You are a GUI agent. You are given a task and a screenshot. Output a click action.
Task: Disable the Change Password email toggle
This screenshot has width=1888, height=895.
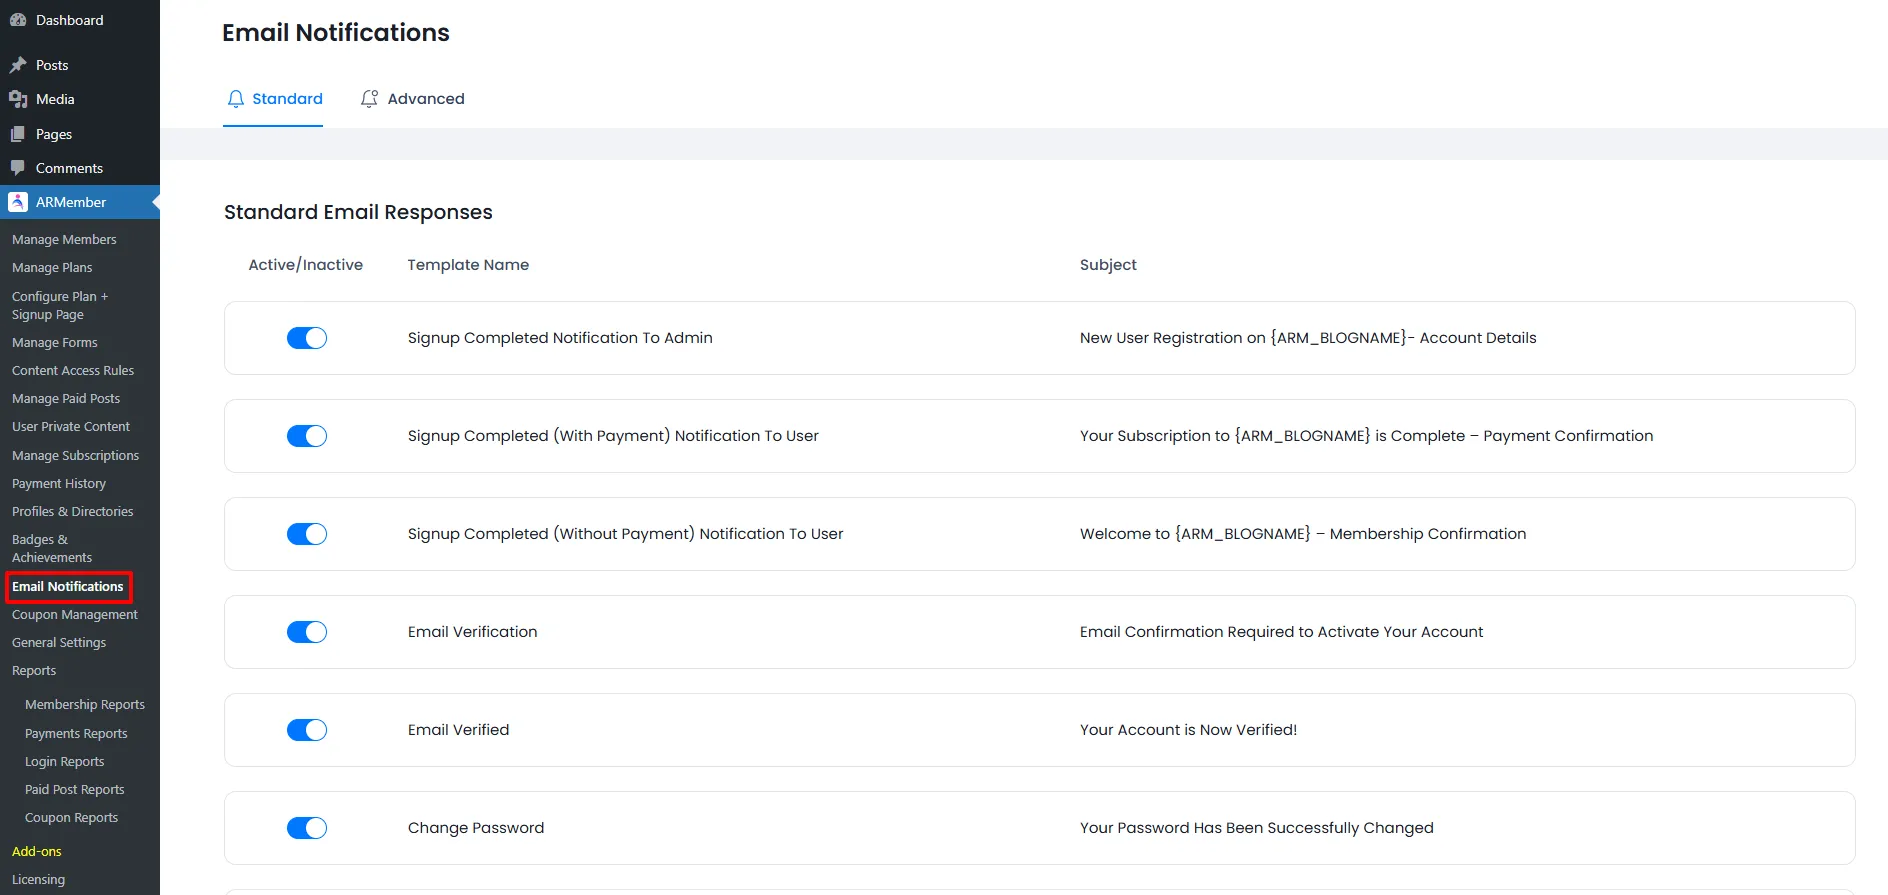tap(307, 828)
